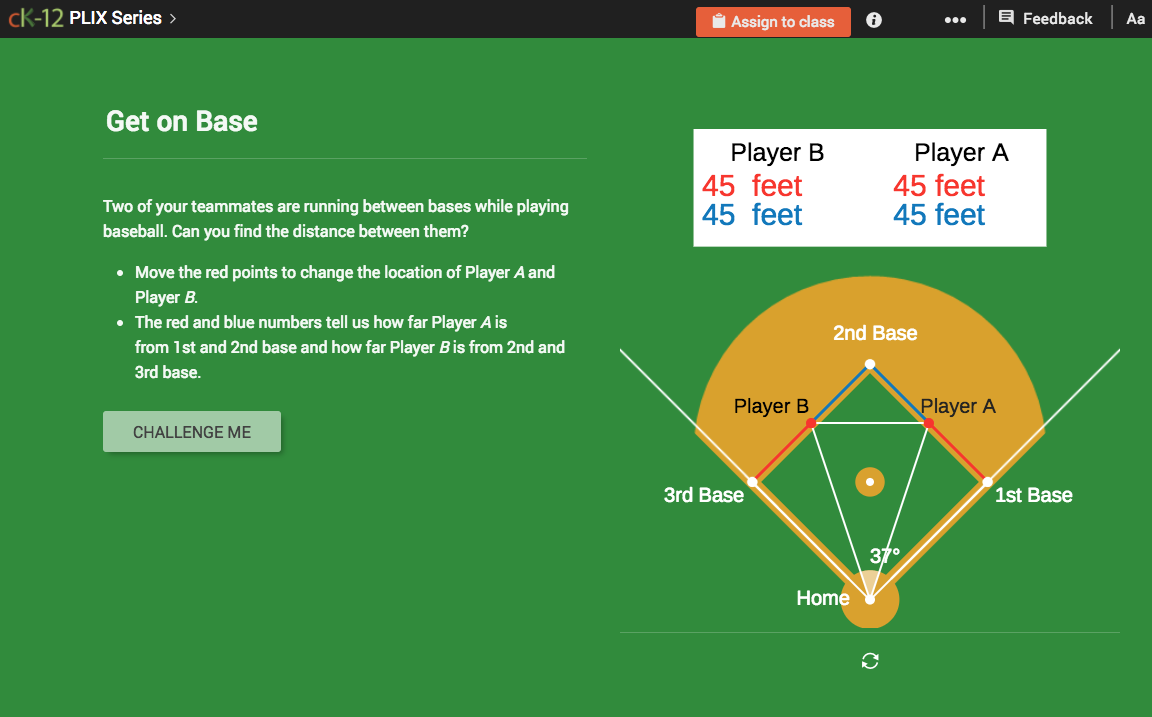Click the CK-12 logo
The image size is (1152, 717).
tap(37, 16)
